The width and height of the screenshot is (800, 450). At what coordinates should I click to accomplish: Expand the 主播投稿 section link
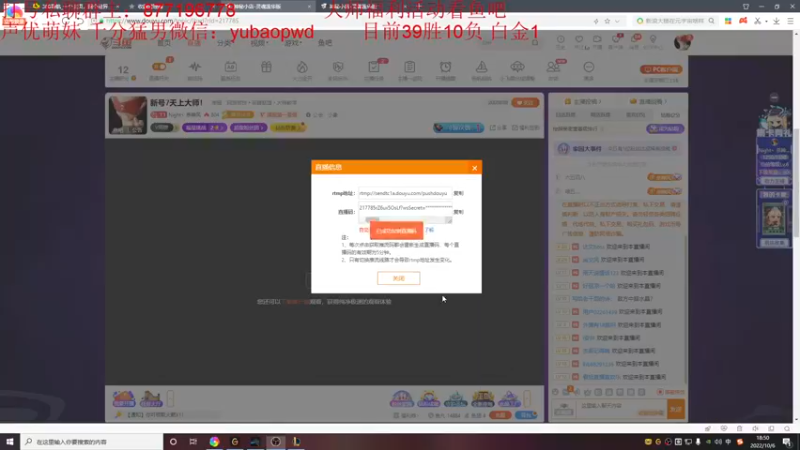point(582,102)
